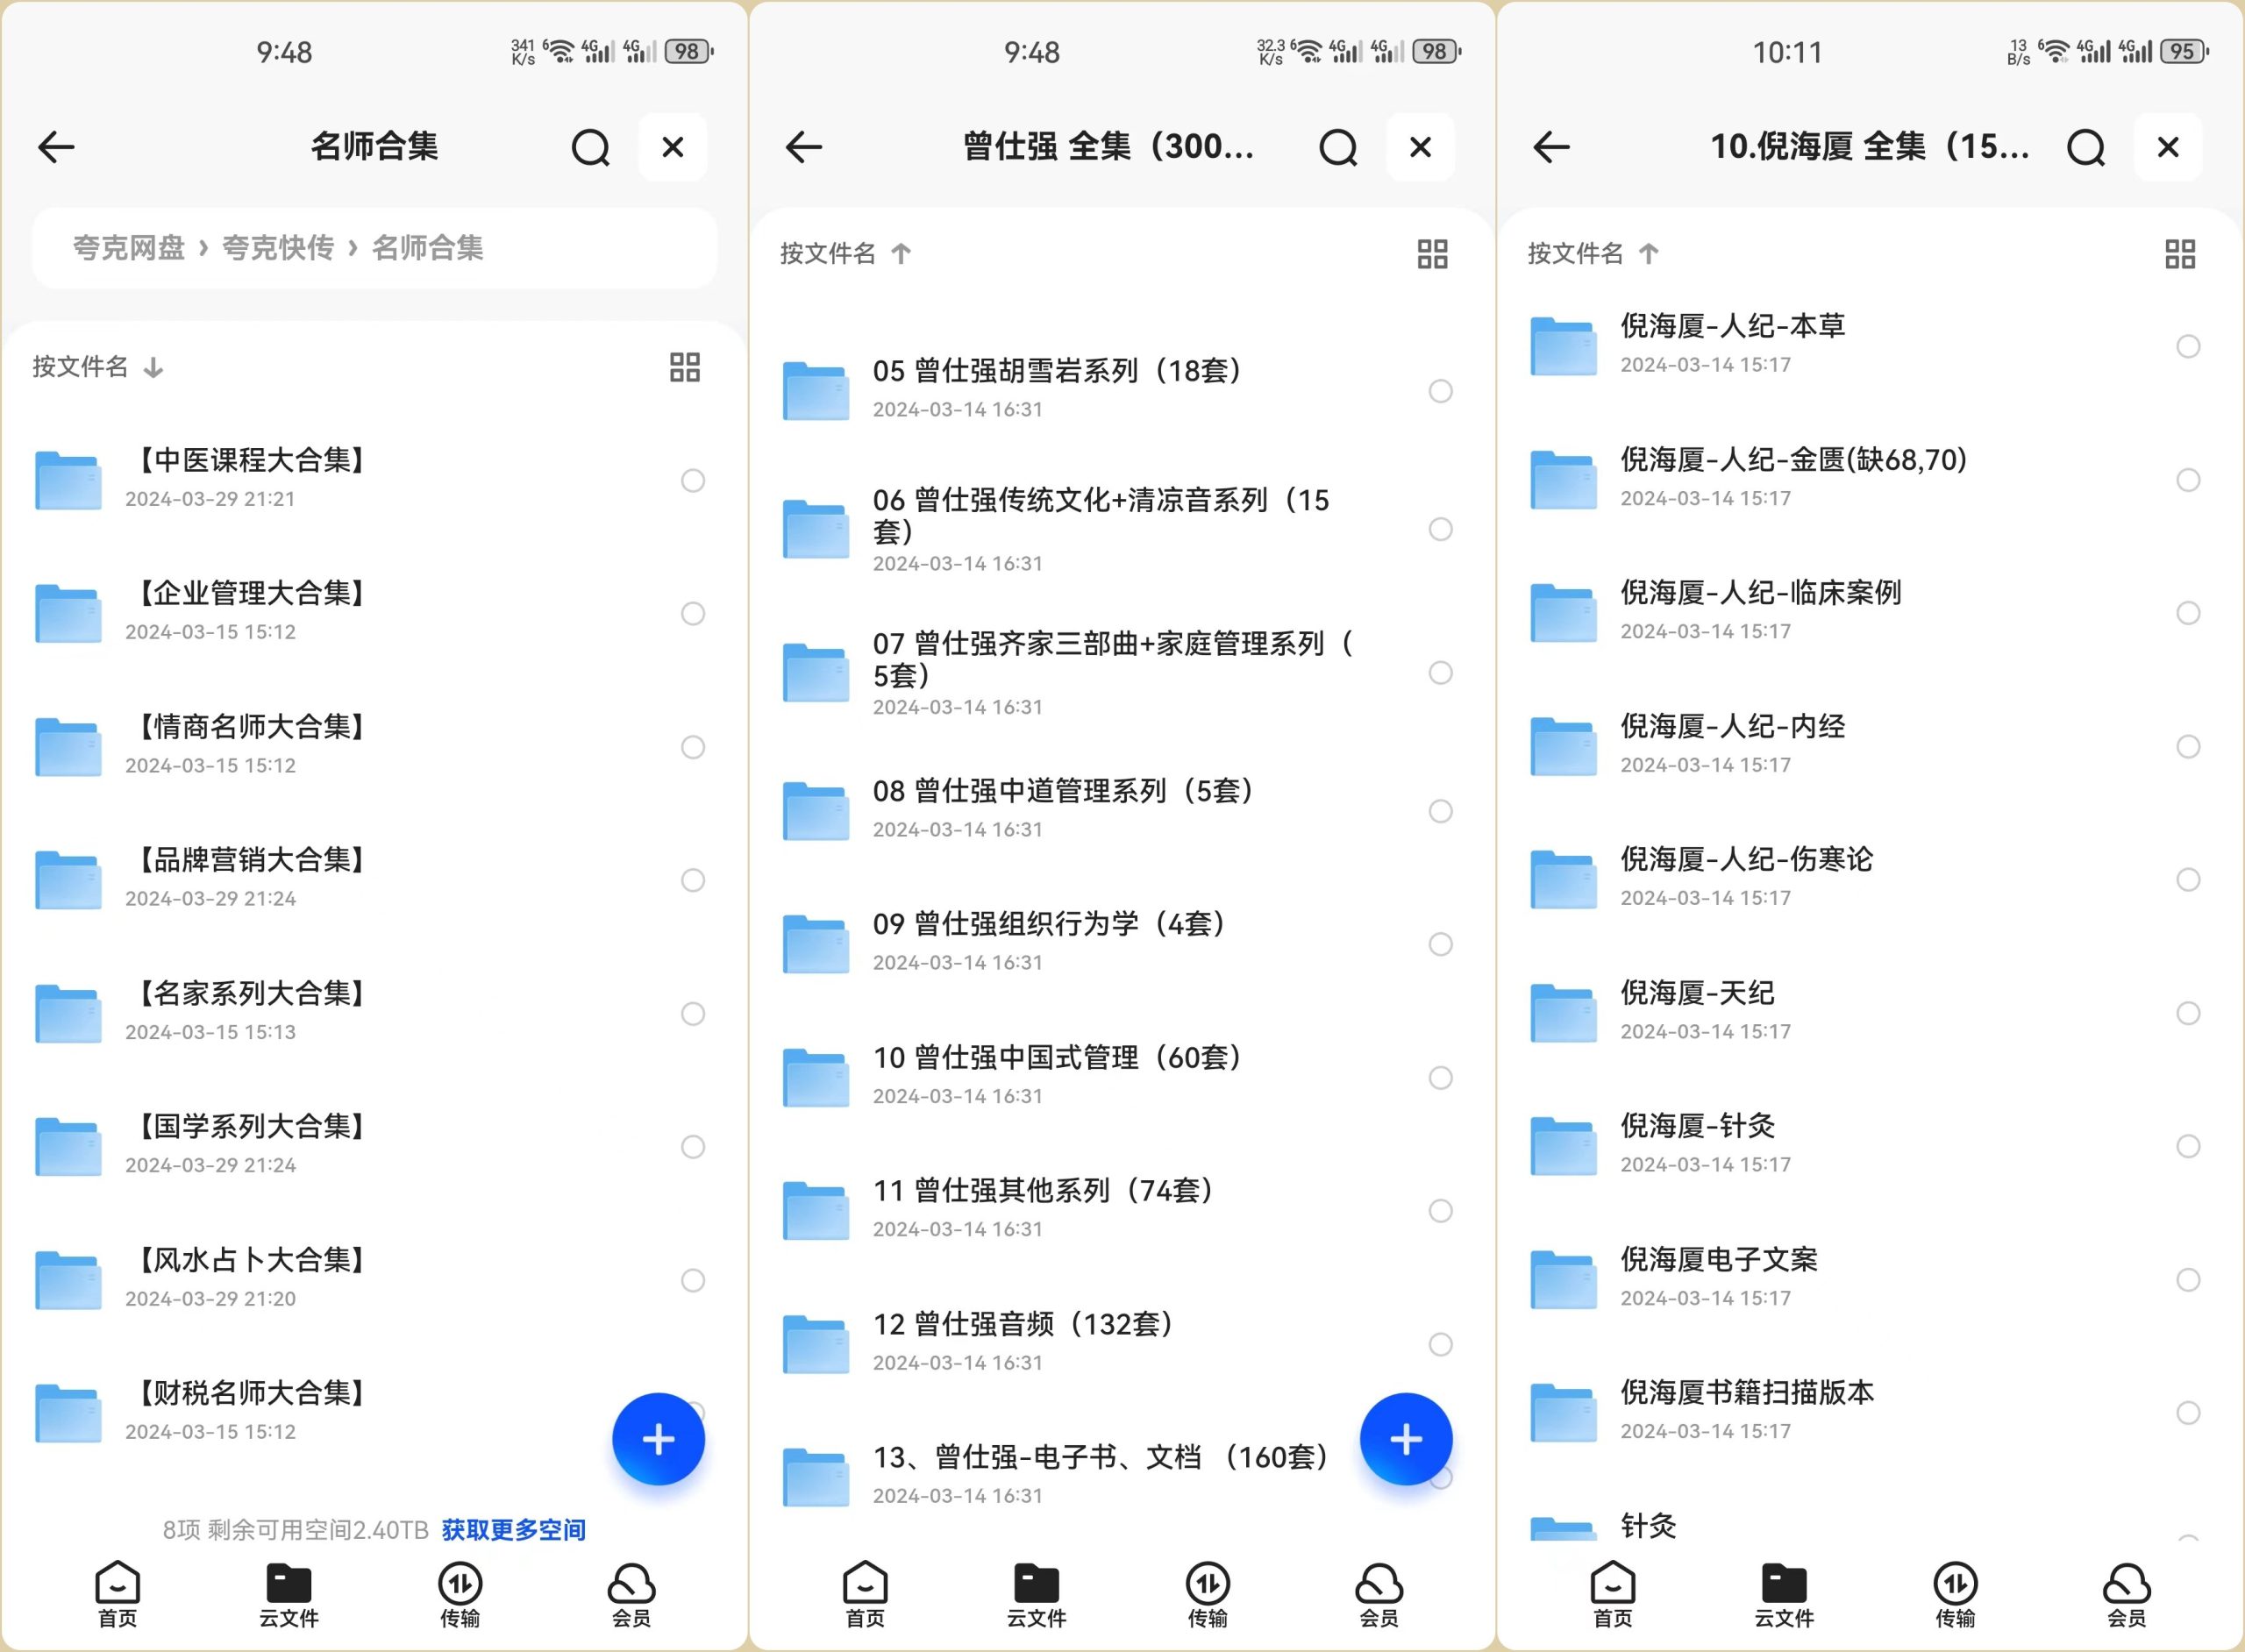Change sort 按文件名 in 倪海厦 全集 screen
Image resolution: width=2245 pixels, height=1652 pixels.
click(1594, 254)
